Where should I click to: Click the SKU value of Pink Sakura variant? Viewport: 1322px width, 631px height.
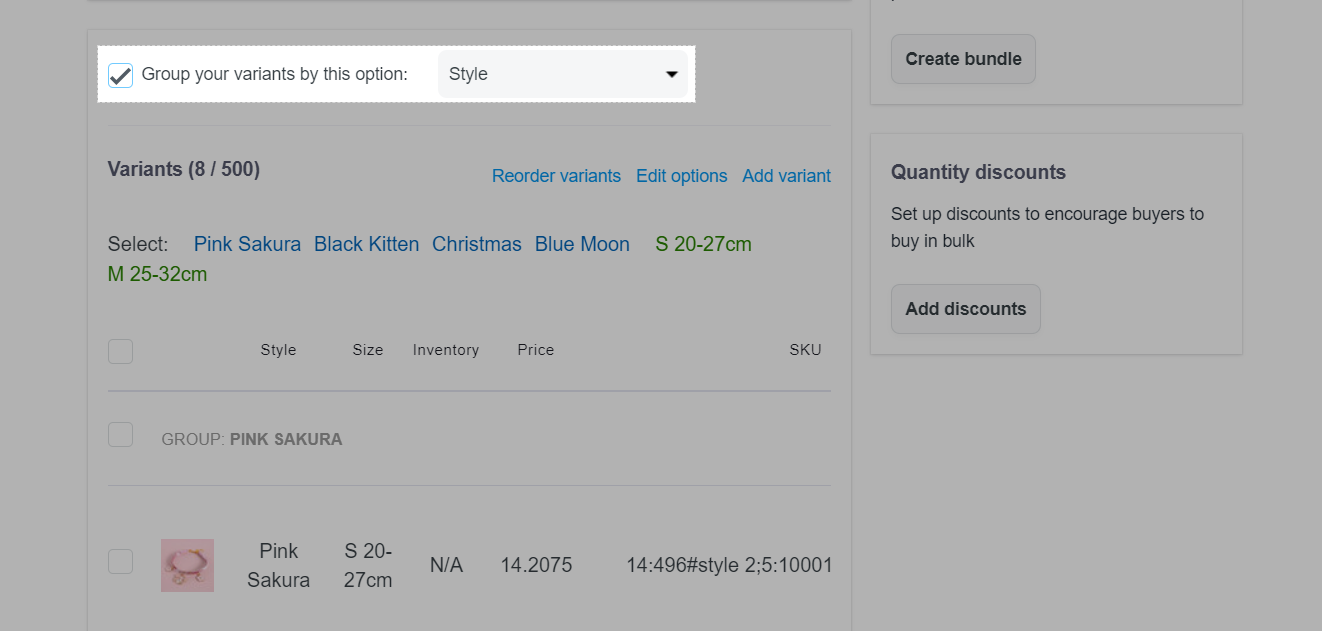click(729, 565)
